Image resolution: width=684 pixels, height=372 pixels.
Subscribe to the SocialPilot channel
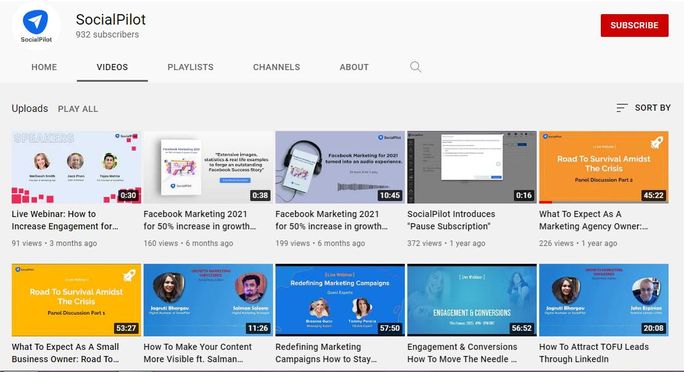[x=634, y=25]
